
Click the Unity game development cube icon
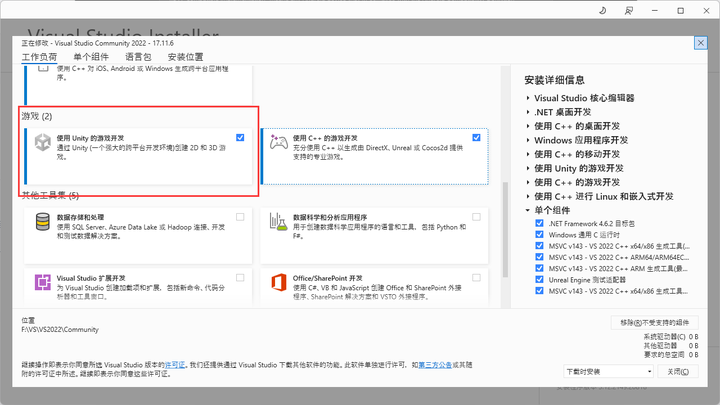[x=43, y=142]
